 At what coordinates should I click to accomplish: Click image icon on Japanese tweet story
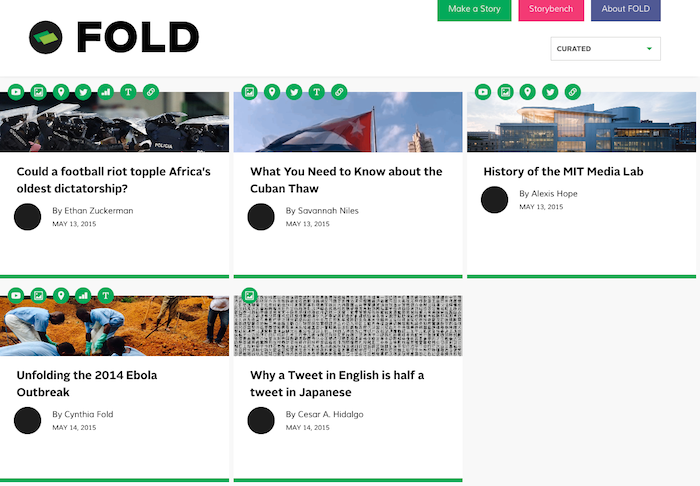tap(250, 295)
